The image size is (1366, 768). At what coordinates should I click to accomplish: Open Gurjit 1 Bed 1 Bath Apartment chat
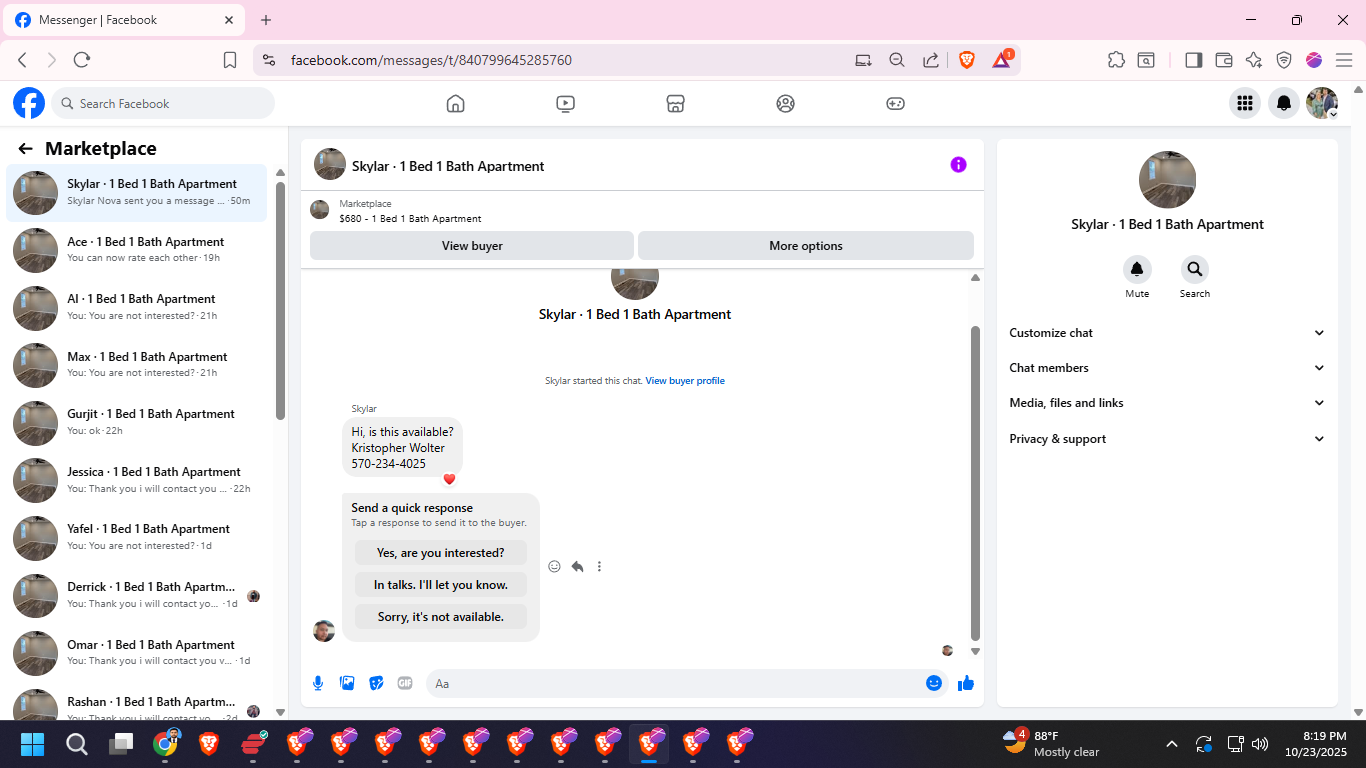[137, 423]
